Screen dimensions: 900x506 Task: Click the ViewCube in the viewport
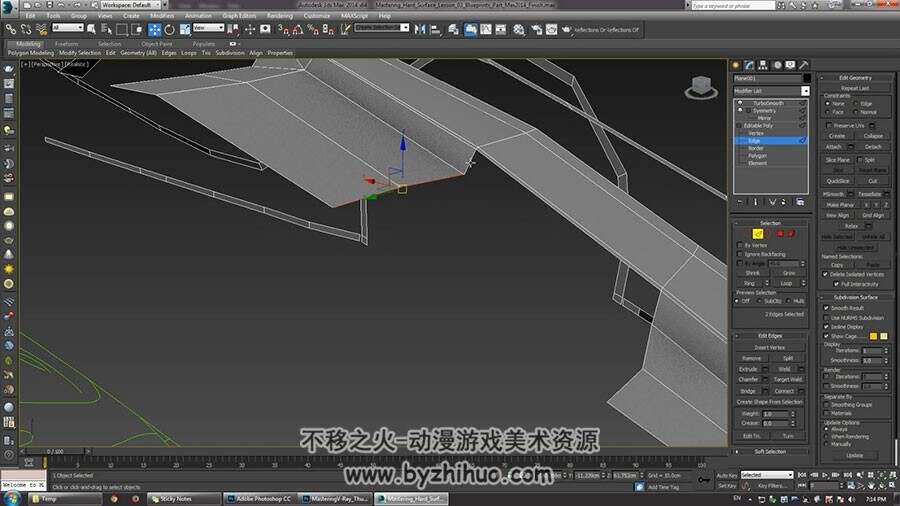[x=701, y=88]
